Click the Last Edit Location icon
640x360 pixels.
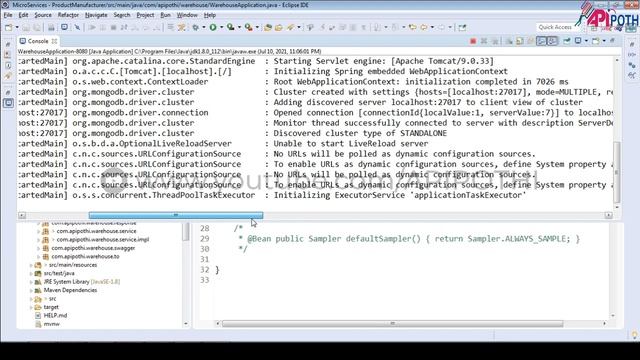[x=413, y=27]
